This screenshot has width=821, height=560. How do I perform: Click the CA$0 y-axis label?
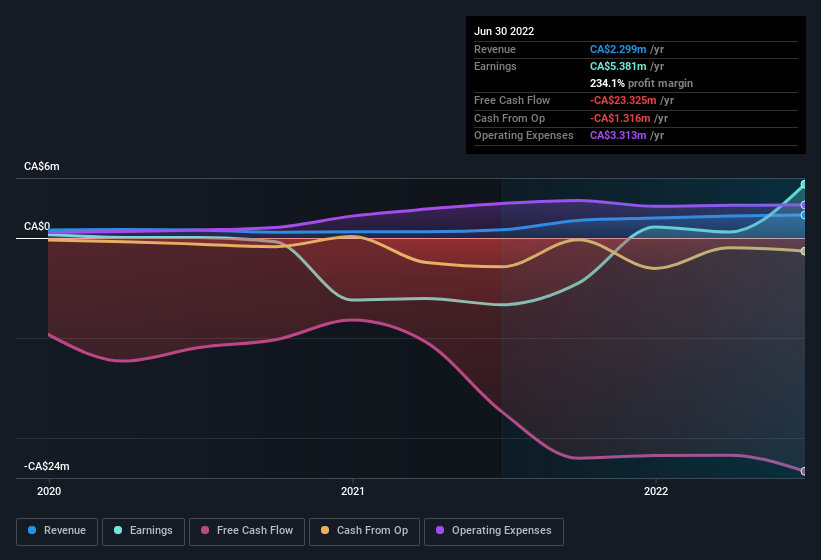(37, 226)
